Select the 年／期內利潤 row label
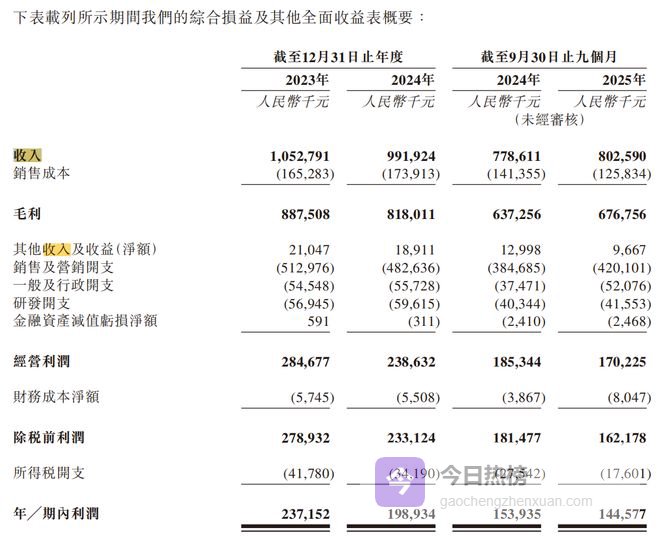 tap(55, 513)
